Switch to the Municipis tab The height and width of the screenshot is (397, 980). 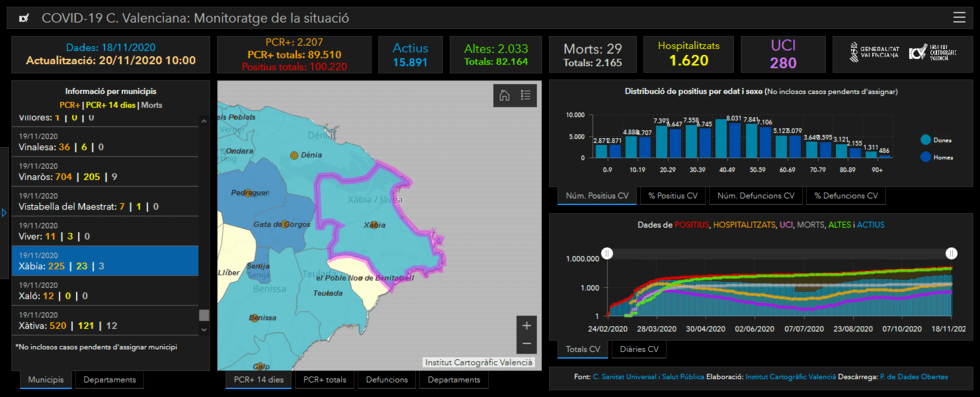coord(46,379)
